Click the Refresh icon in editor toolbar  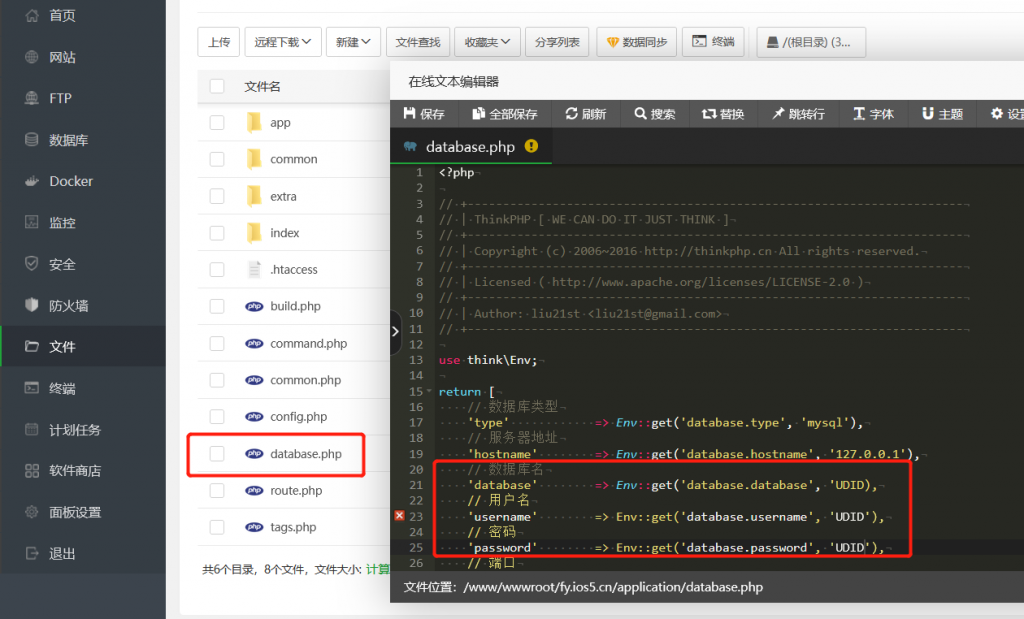click(571, 114)
